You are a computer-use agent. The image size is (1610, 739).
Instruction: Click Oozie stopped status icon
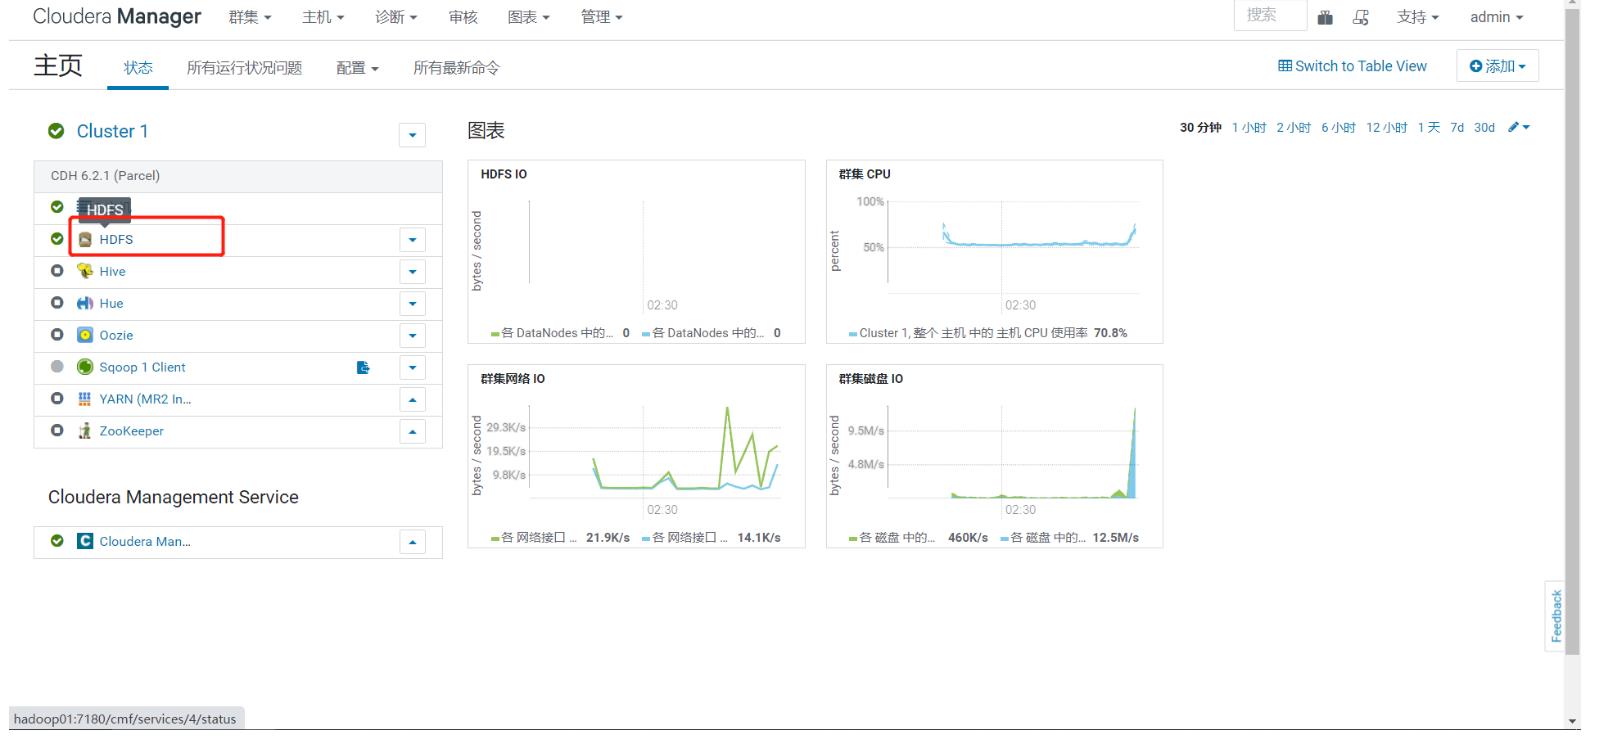pos(57,335)
